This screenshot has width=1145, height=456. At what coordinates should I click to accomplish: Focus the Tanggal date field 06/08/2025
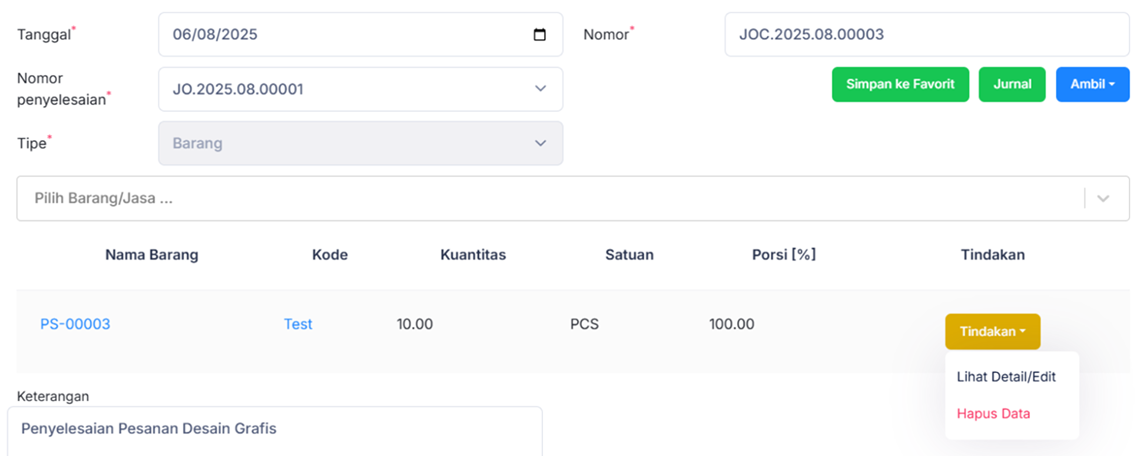pyautogui.click(x=340, y=35)
